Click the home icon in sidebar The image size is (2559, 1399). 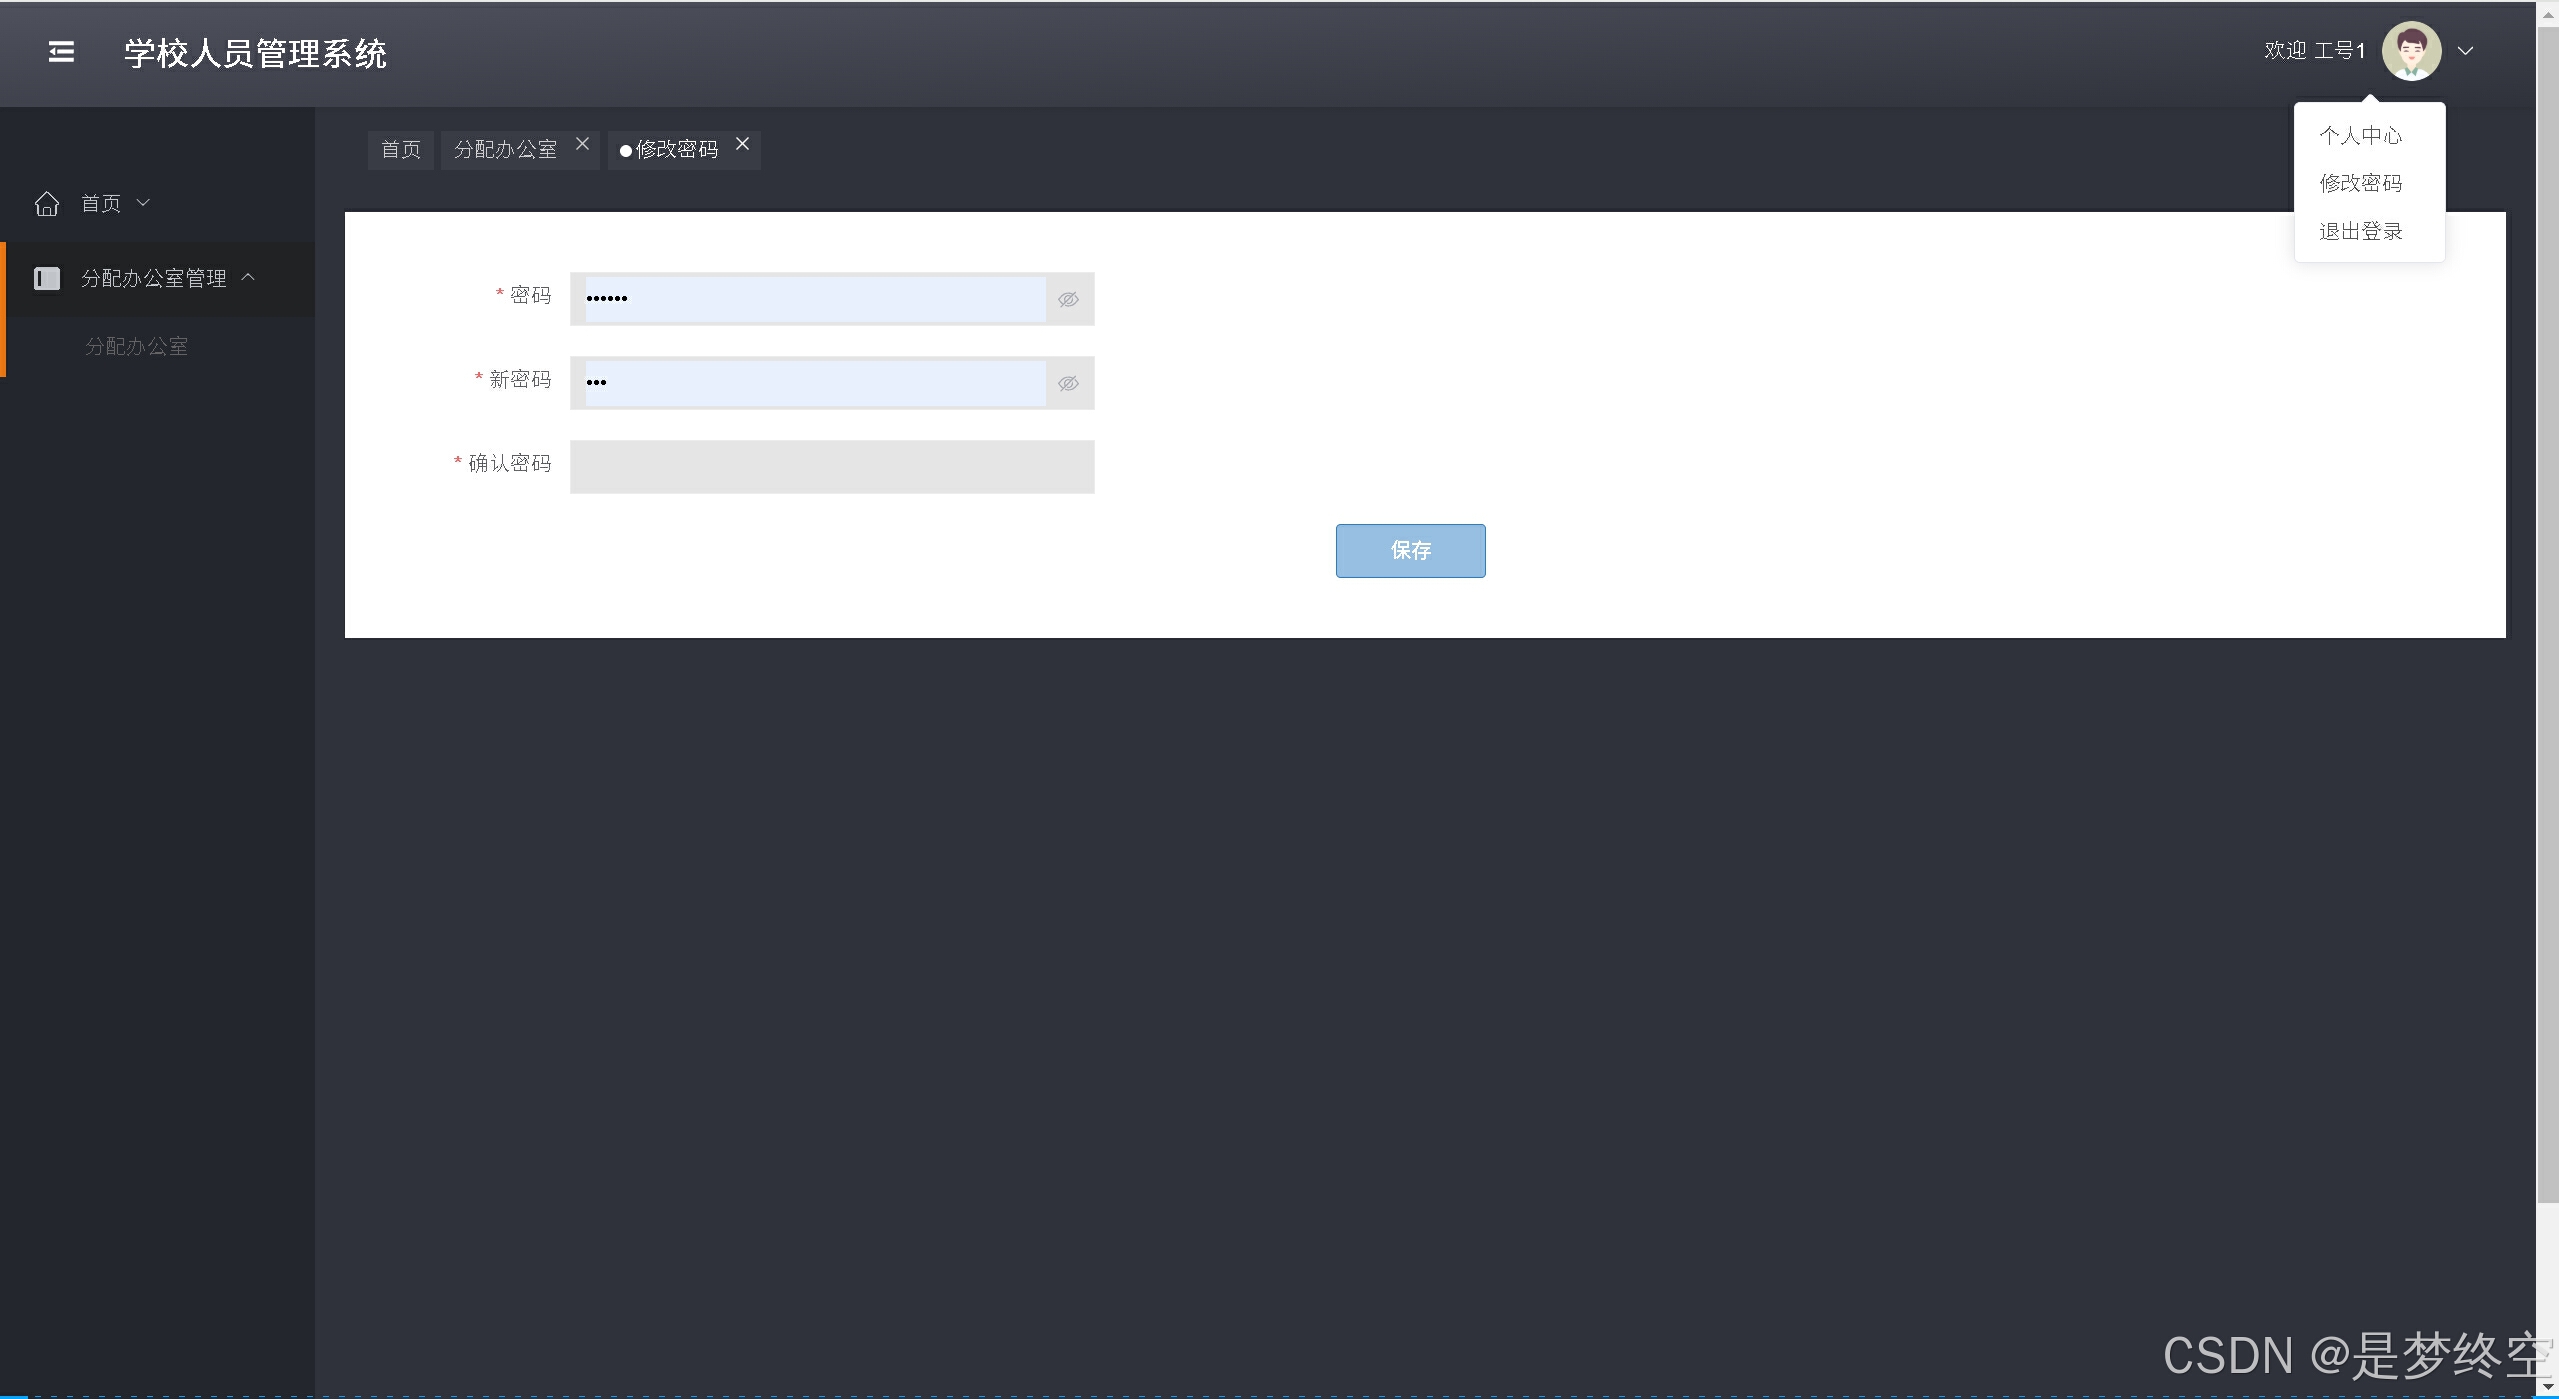(x=47, y=204)
